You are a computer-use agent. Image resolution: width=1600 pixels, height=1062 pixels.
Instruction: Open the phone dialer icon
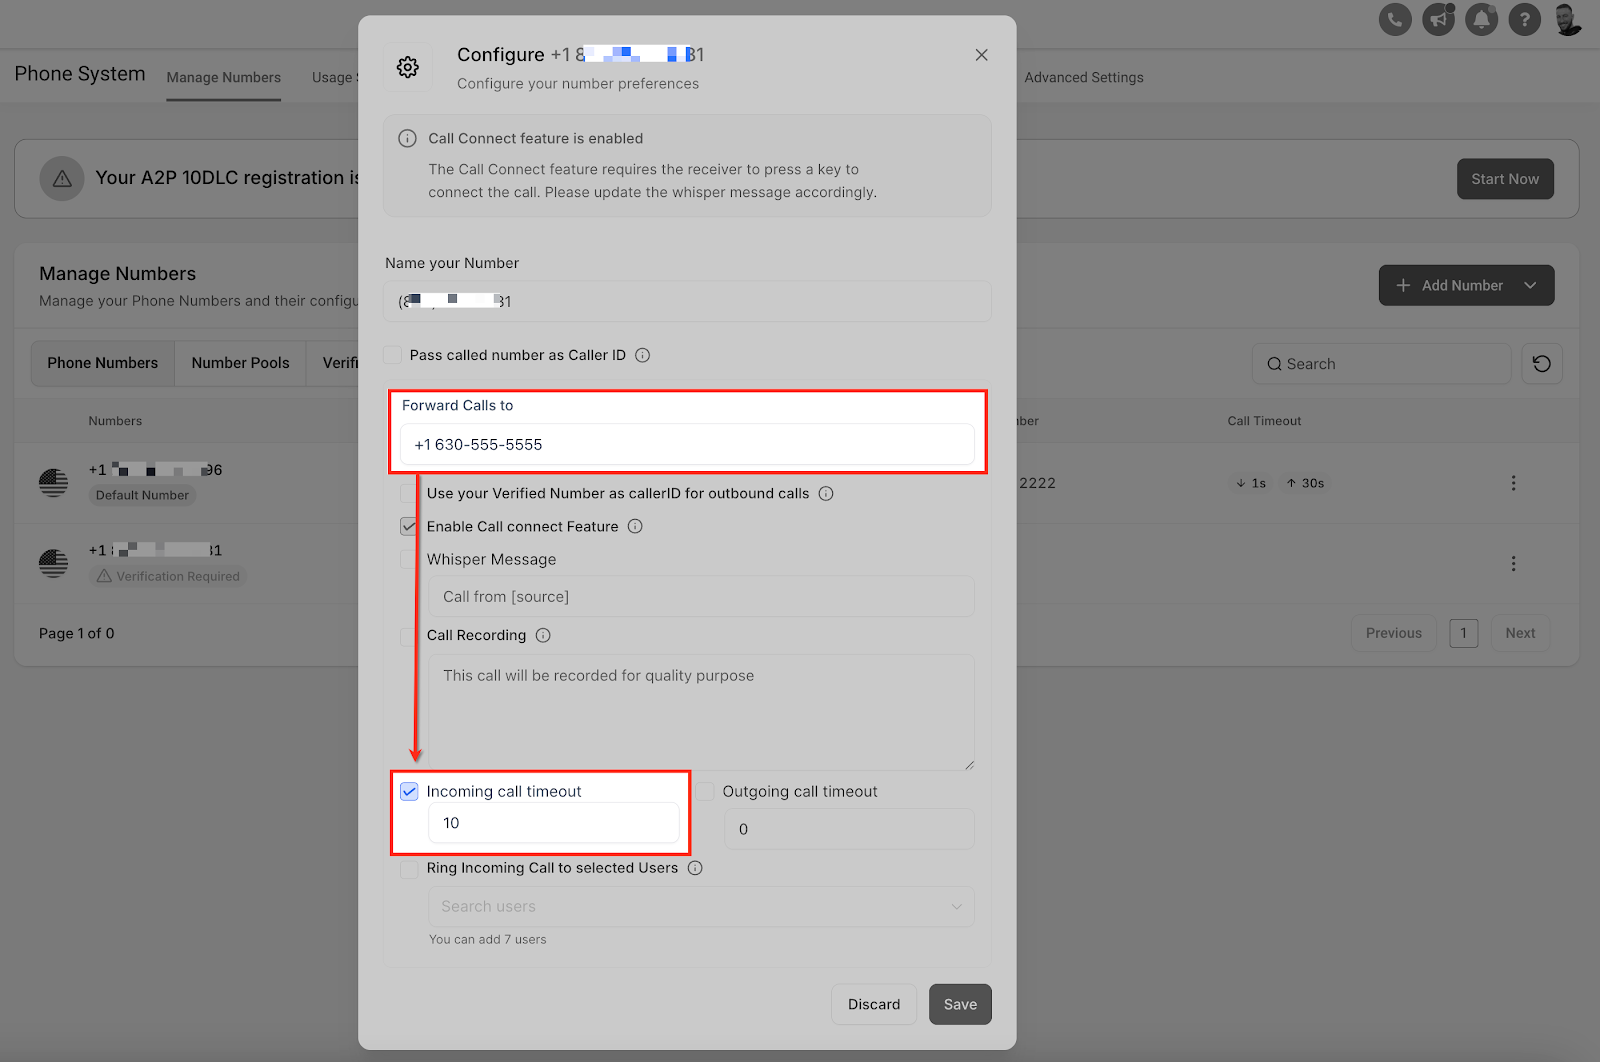pos(1395,19)
